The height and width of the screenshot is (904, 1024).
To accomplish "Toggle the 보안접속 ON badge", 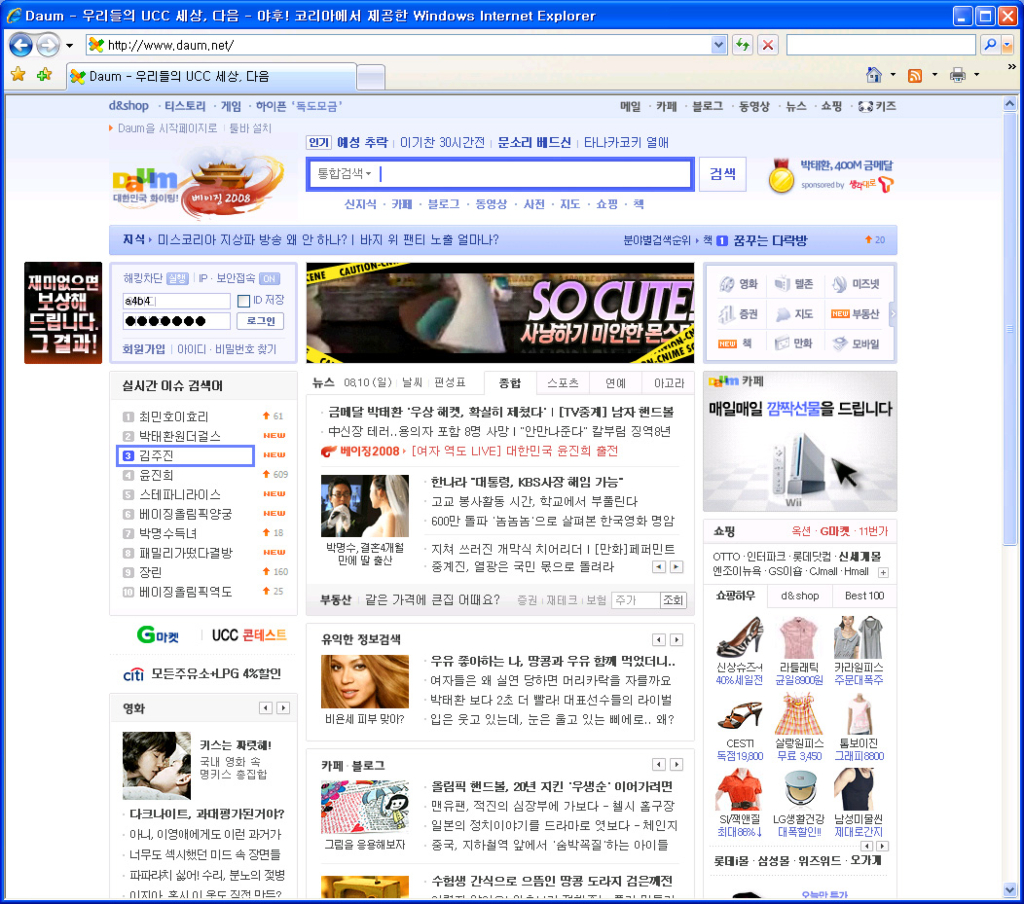I will click(x=269, y=278).
